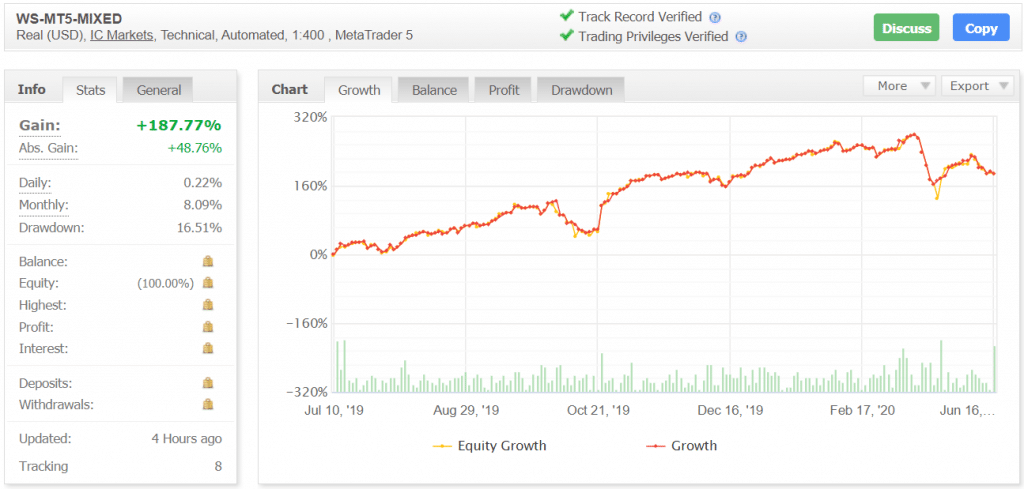
Task: Open the More dropdown menu
Action: tap(898, 86)
